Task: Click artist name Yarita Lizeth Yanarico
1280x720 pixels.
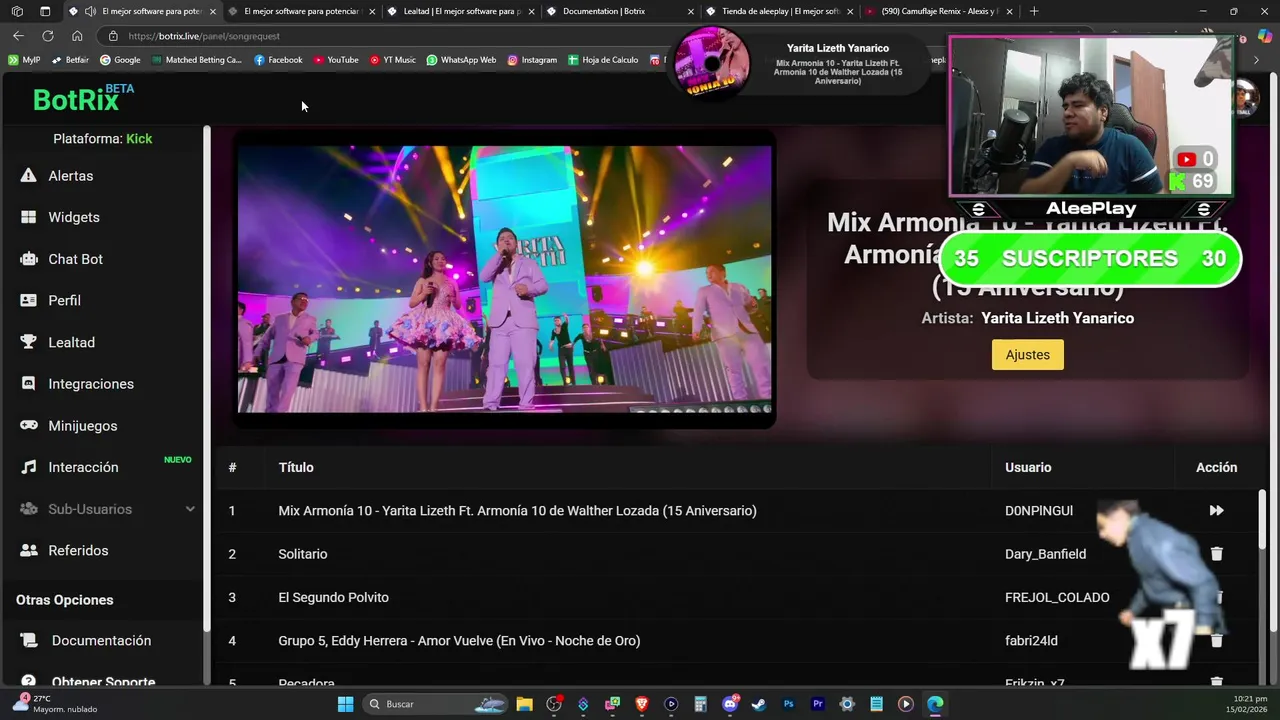Action: pyautogui.click(x=1057, y=318)
